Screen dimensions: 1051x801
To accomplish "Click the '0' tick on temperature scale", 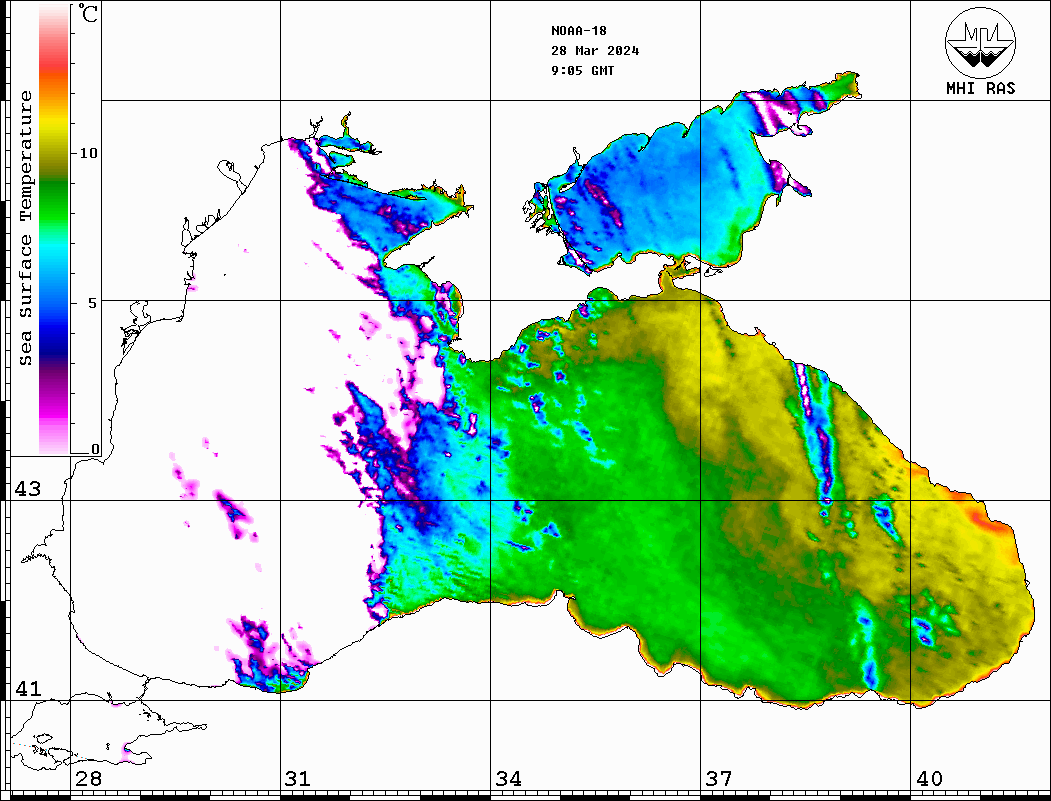I will [95, 449].
